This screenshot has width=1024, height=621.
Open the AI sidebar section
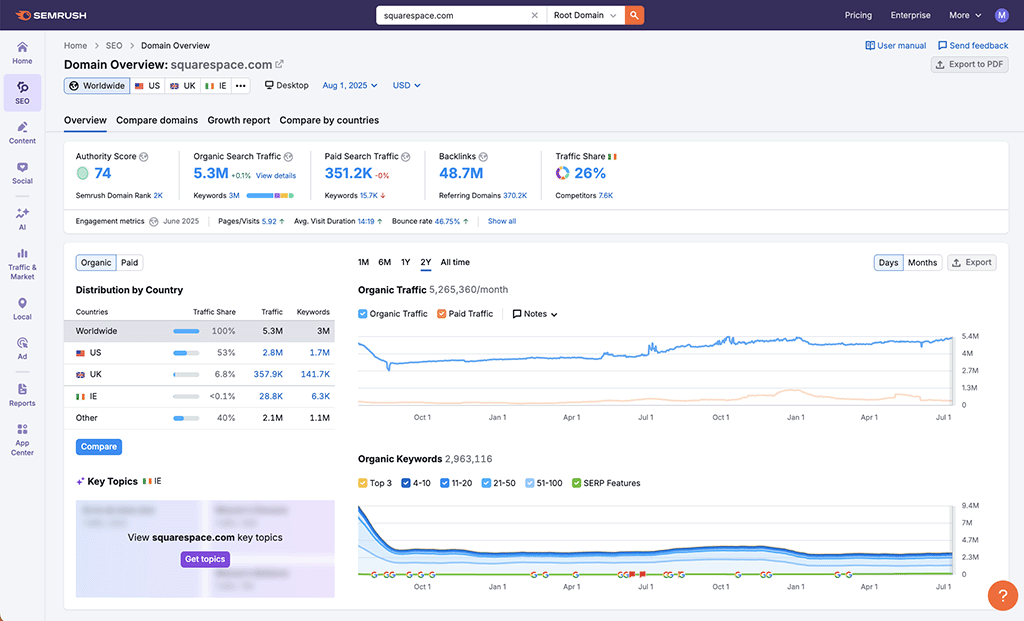22,219
